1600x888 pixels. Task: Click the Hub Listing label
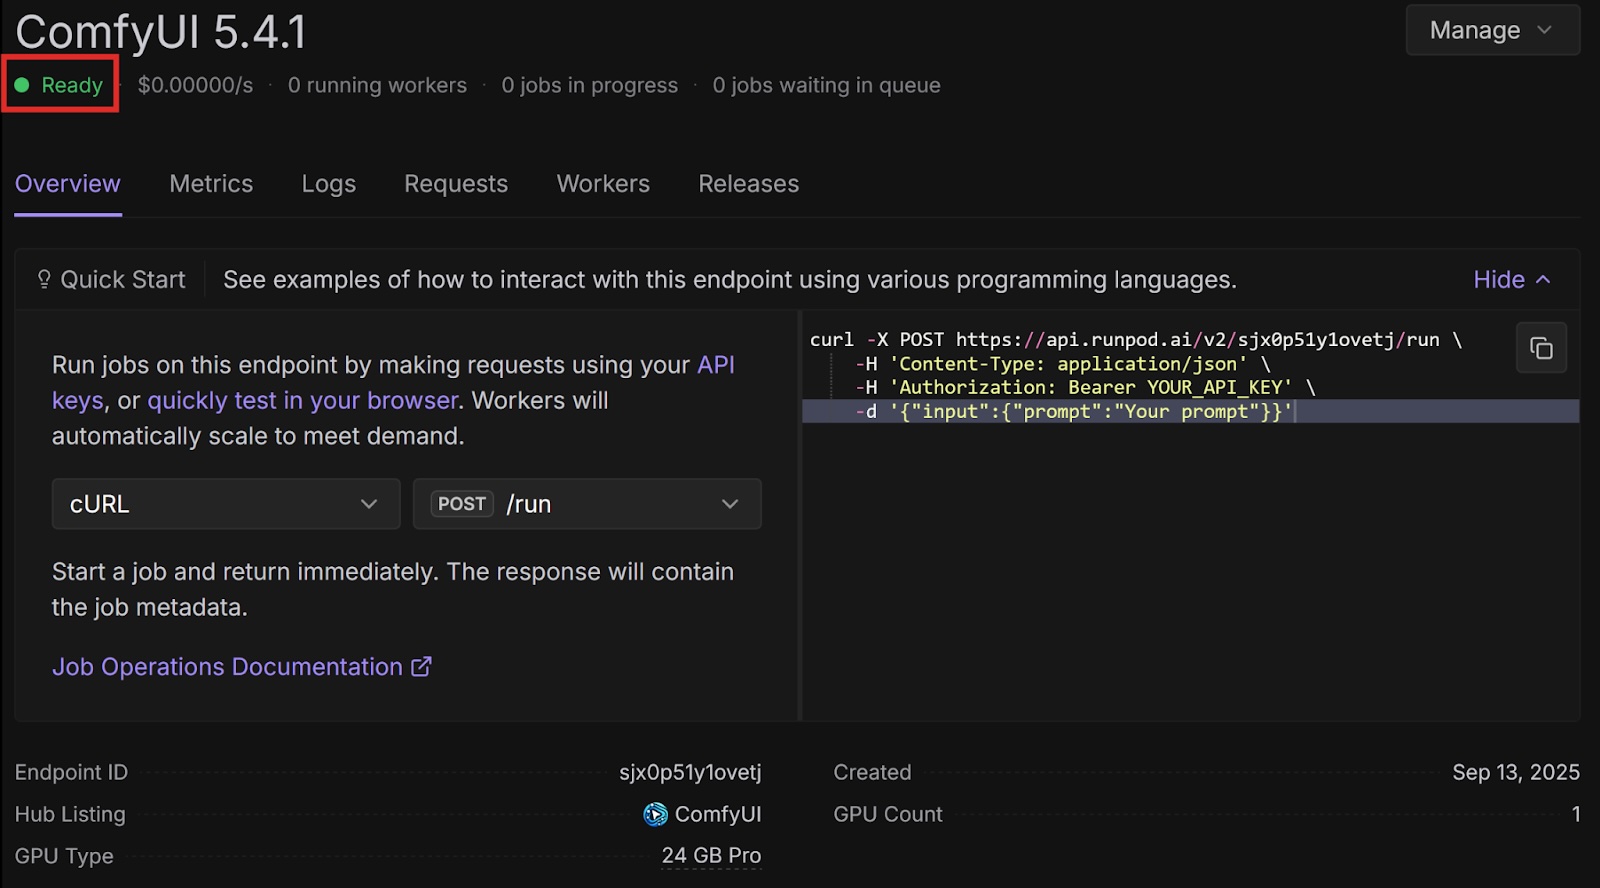click(x=70, y=814)
